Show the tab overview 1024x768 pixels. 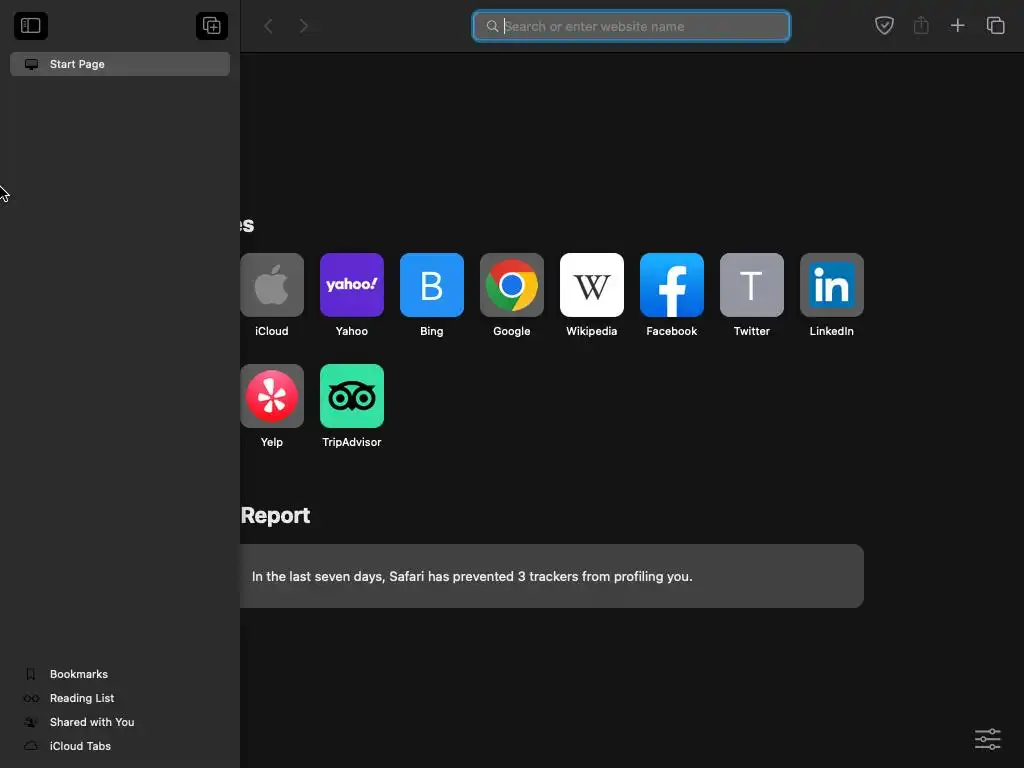[x=995, y=25]
